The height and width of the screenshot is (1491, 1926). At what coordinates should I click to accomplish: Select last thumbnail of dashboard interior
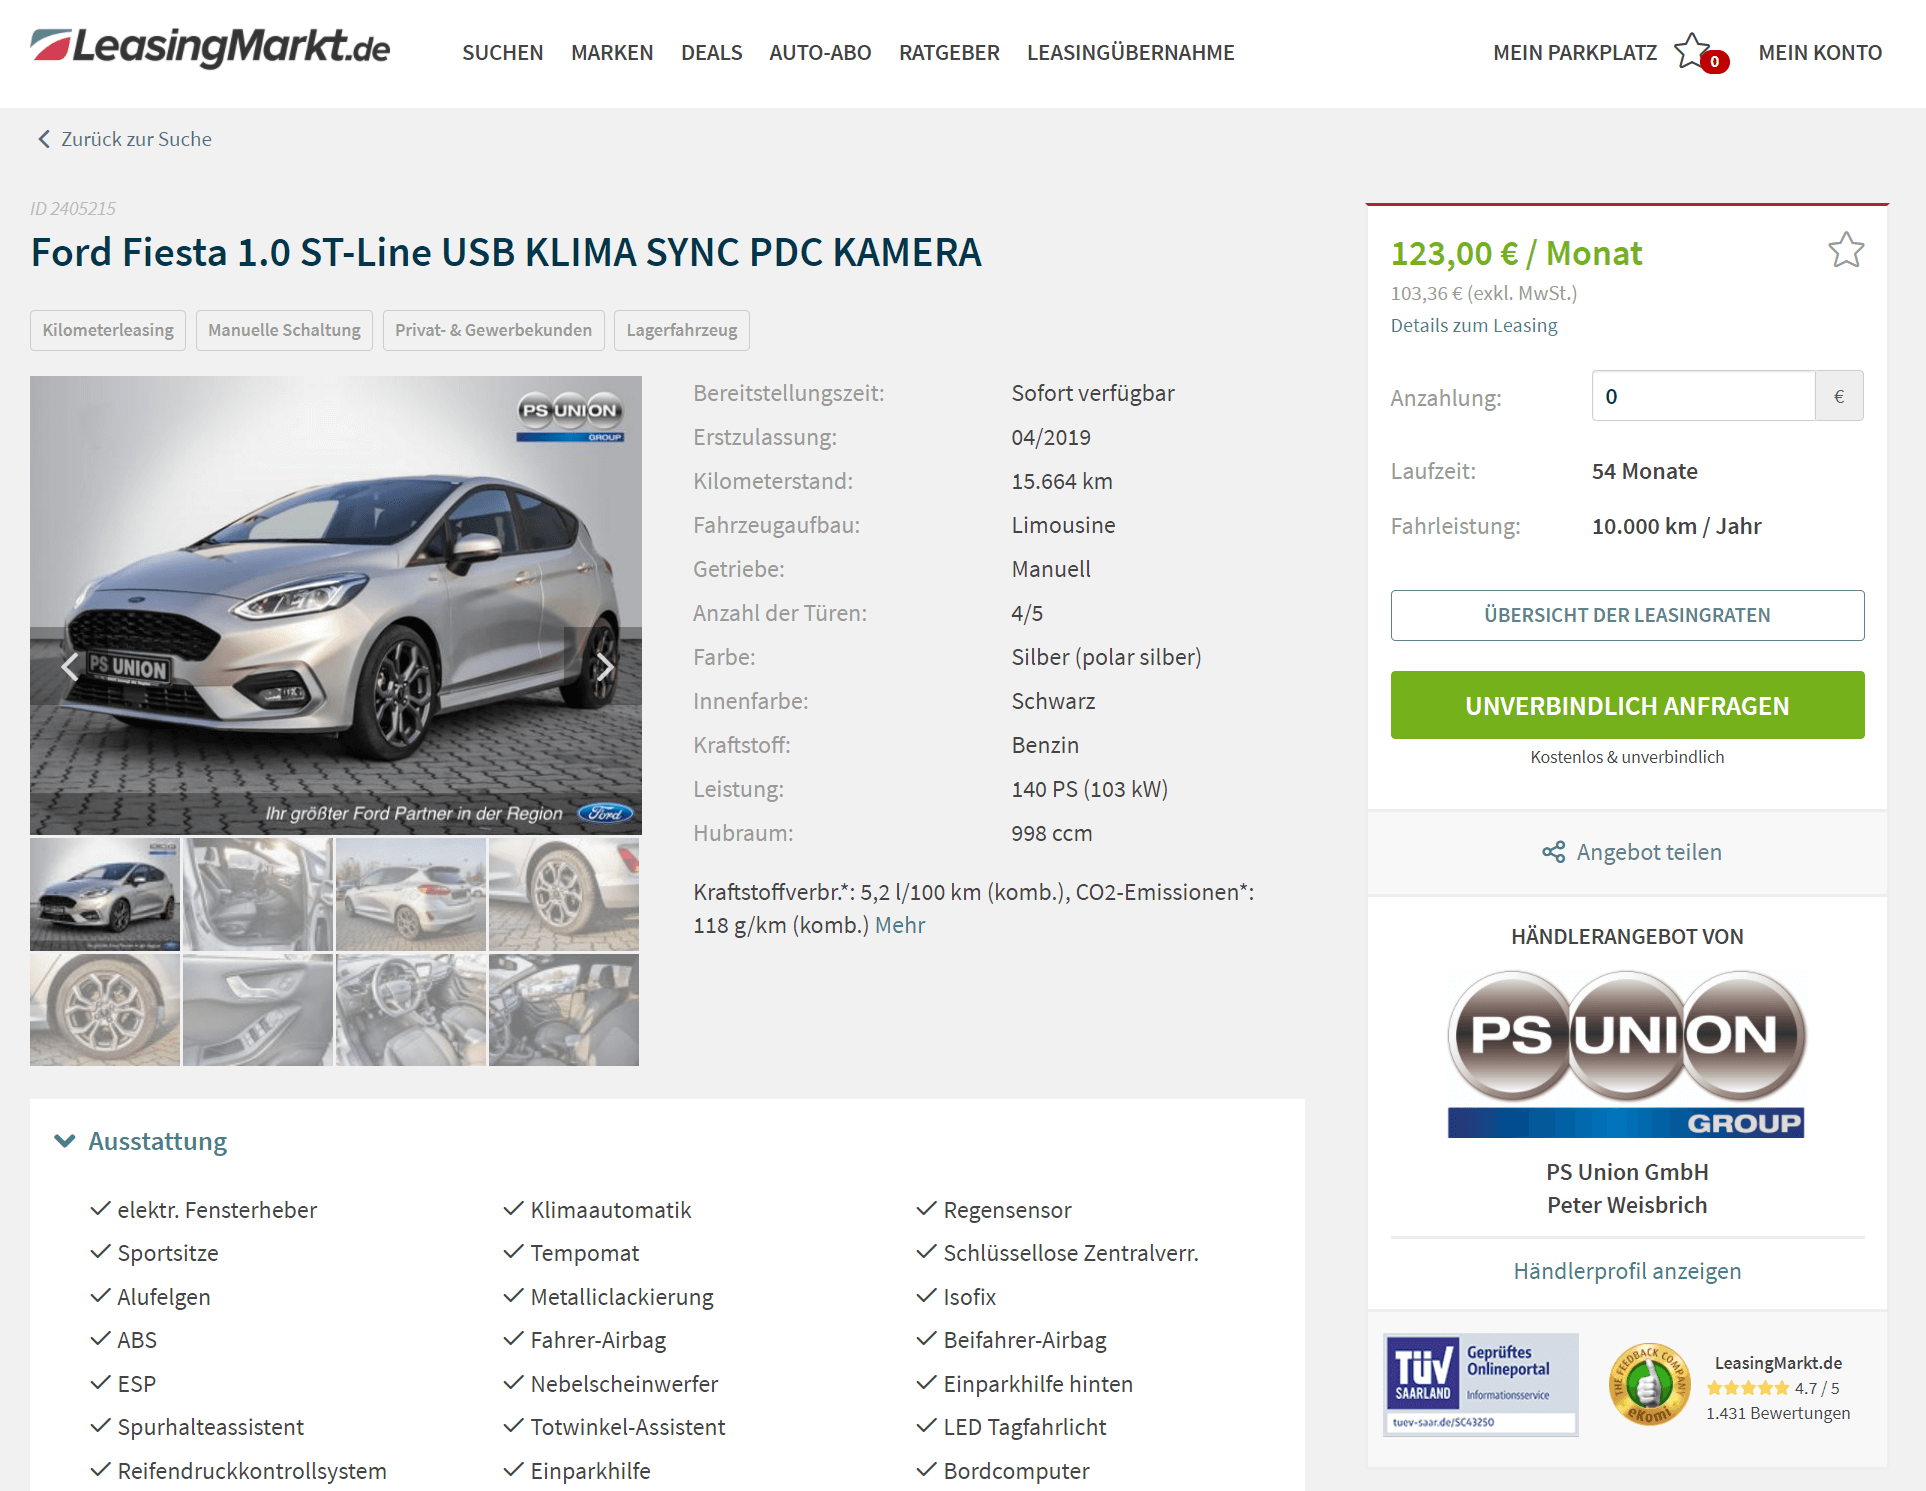click(x=564, y=1009)
